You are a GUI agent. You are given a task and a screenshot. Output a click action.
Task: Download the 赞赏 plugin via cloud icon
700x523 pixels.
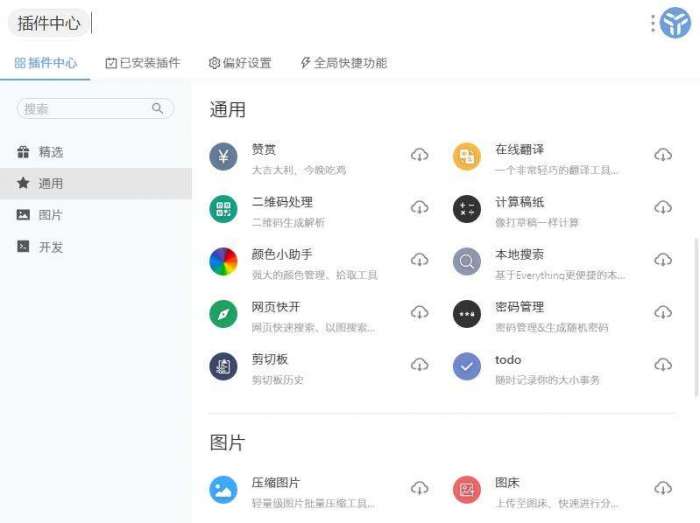[420, 155]
